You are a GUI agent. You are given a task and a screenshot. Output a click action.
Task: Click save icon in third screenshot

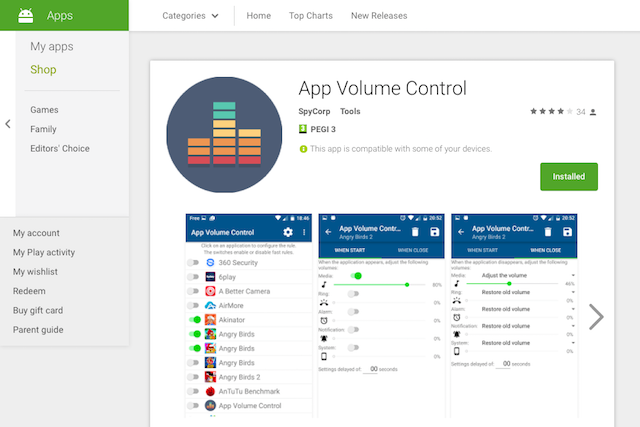[567, 232]
